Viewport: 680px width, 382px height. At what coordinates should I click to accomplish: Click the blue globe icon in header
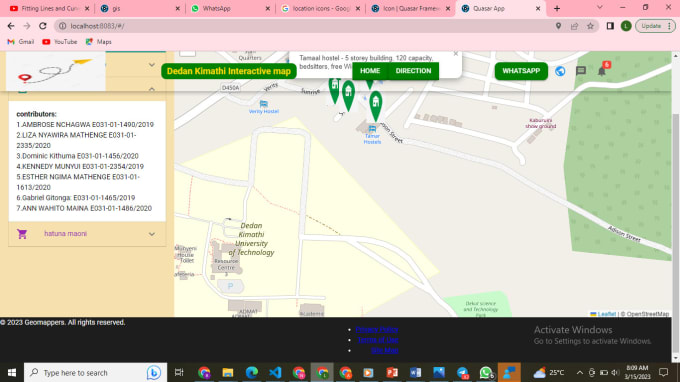[560, 71]
